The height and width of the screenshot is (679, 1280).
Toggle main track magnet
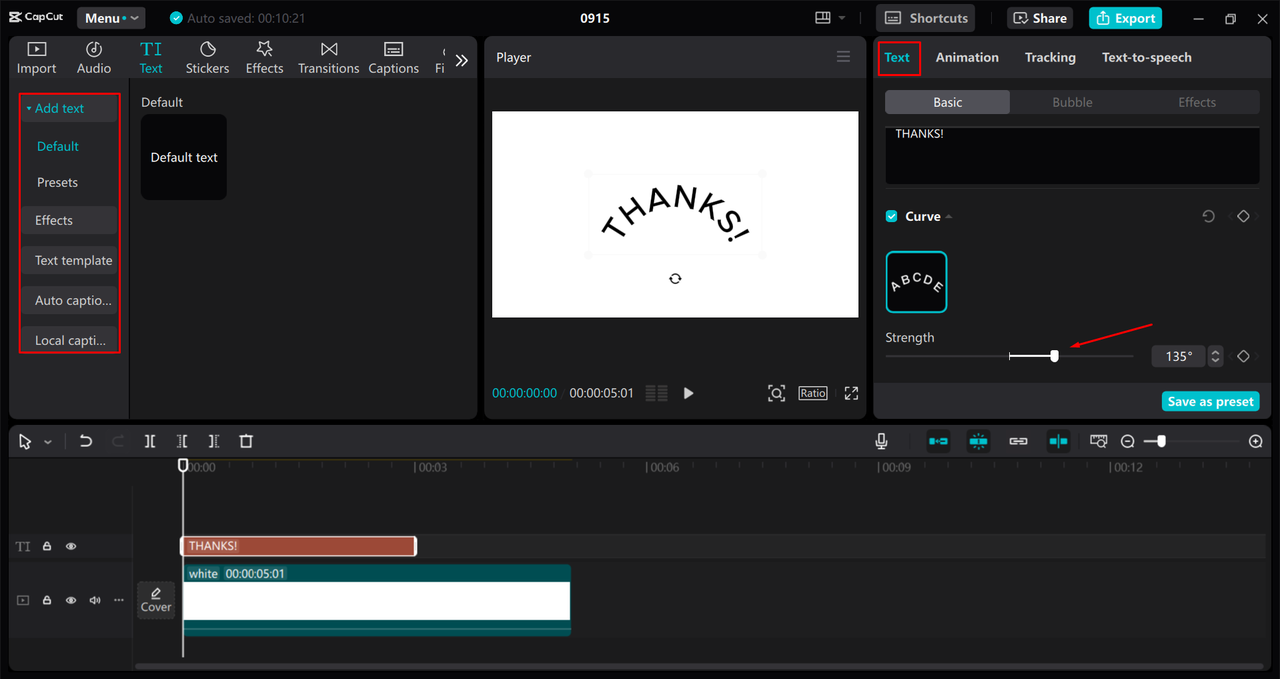[x=938, y=441]
